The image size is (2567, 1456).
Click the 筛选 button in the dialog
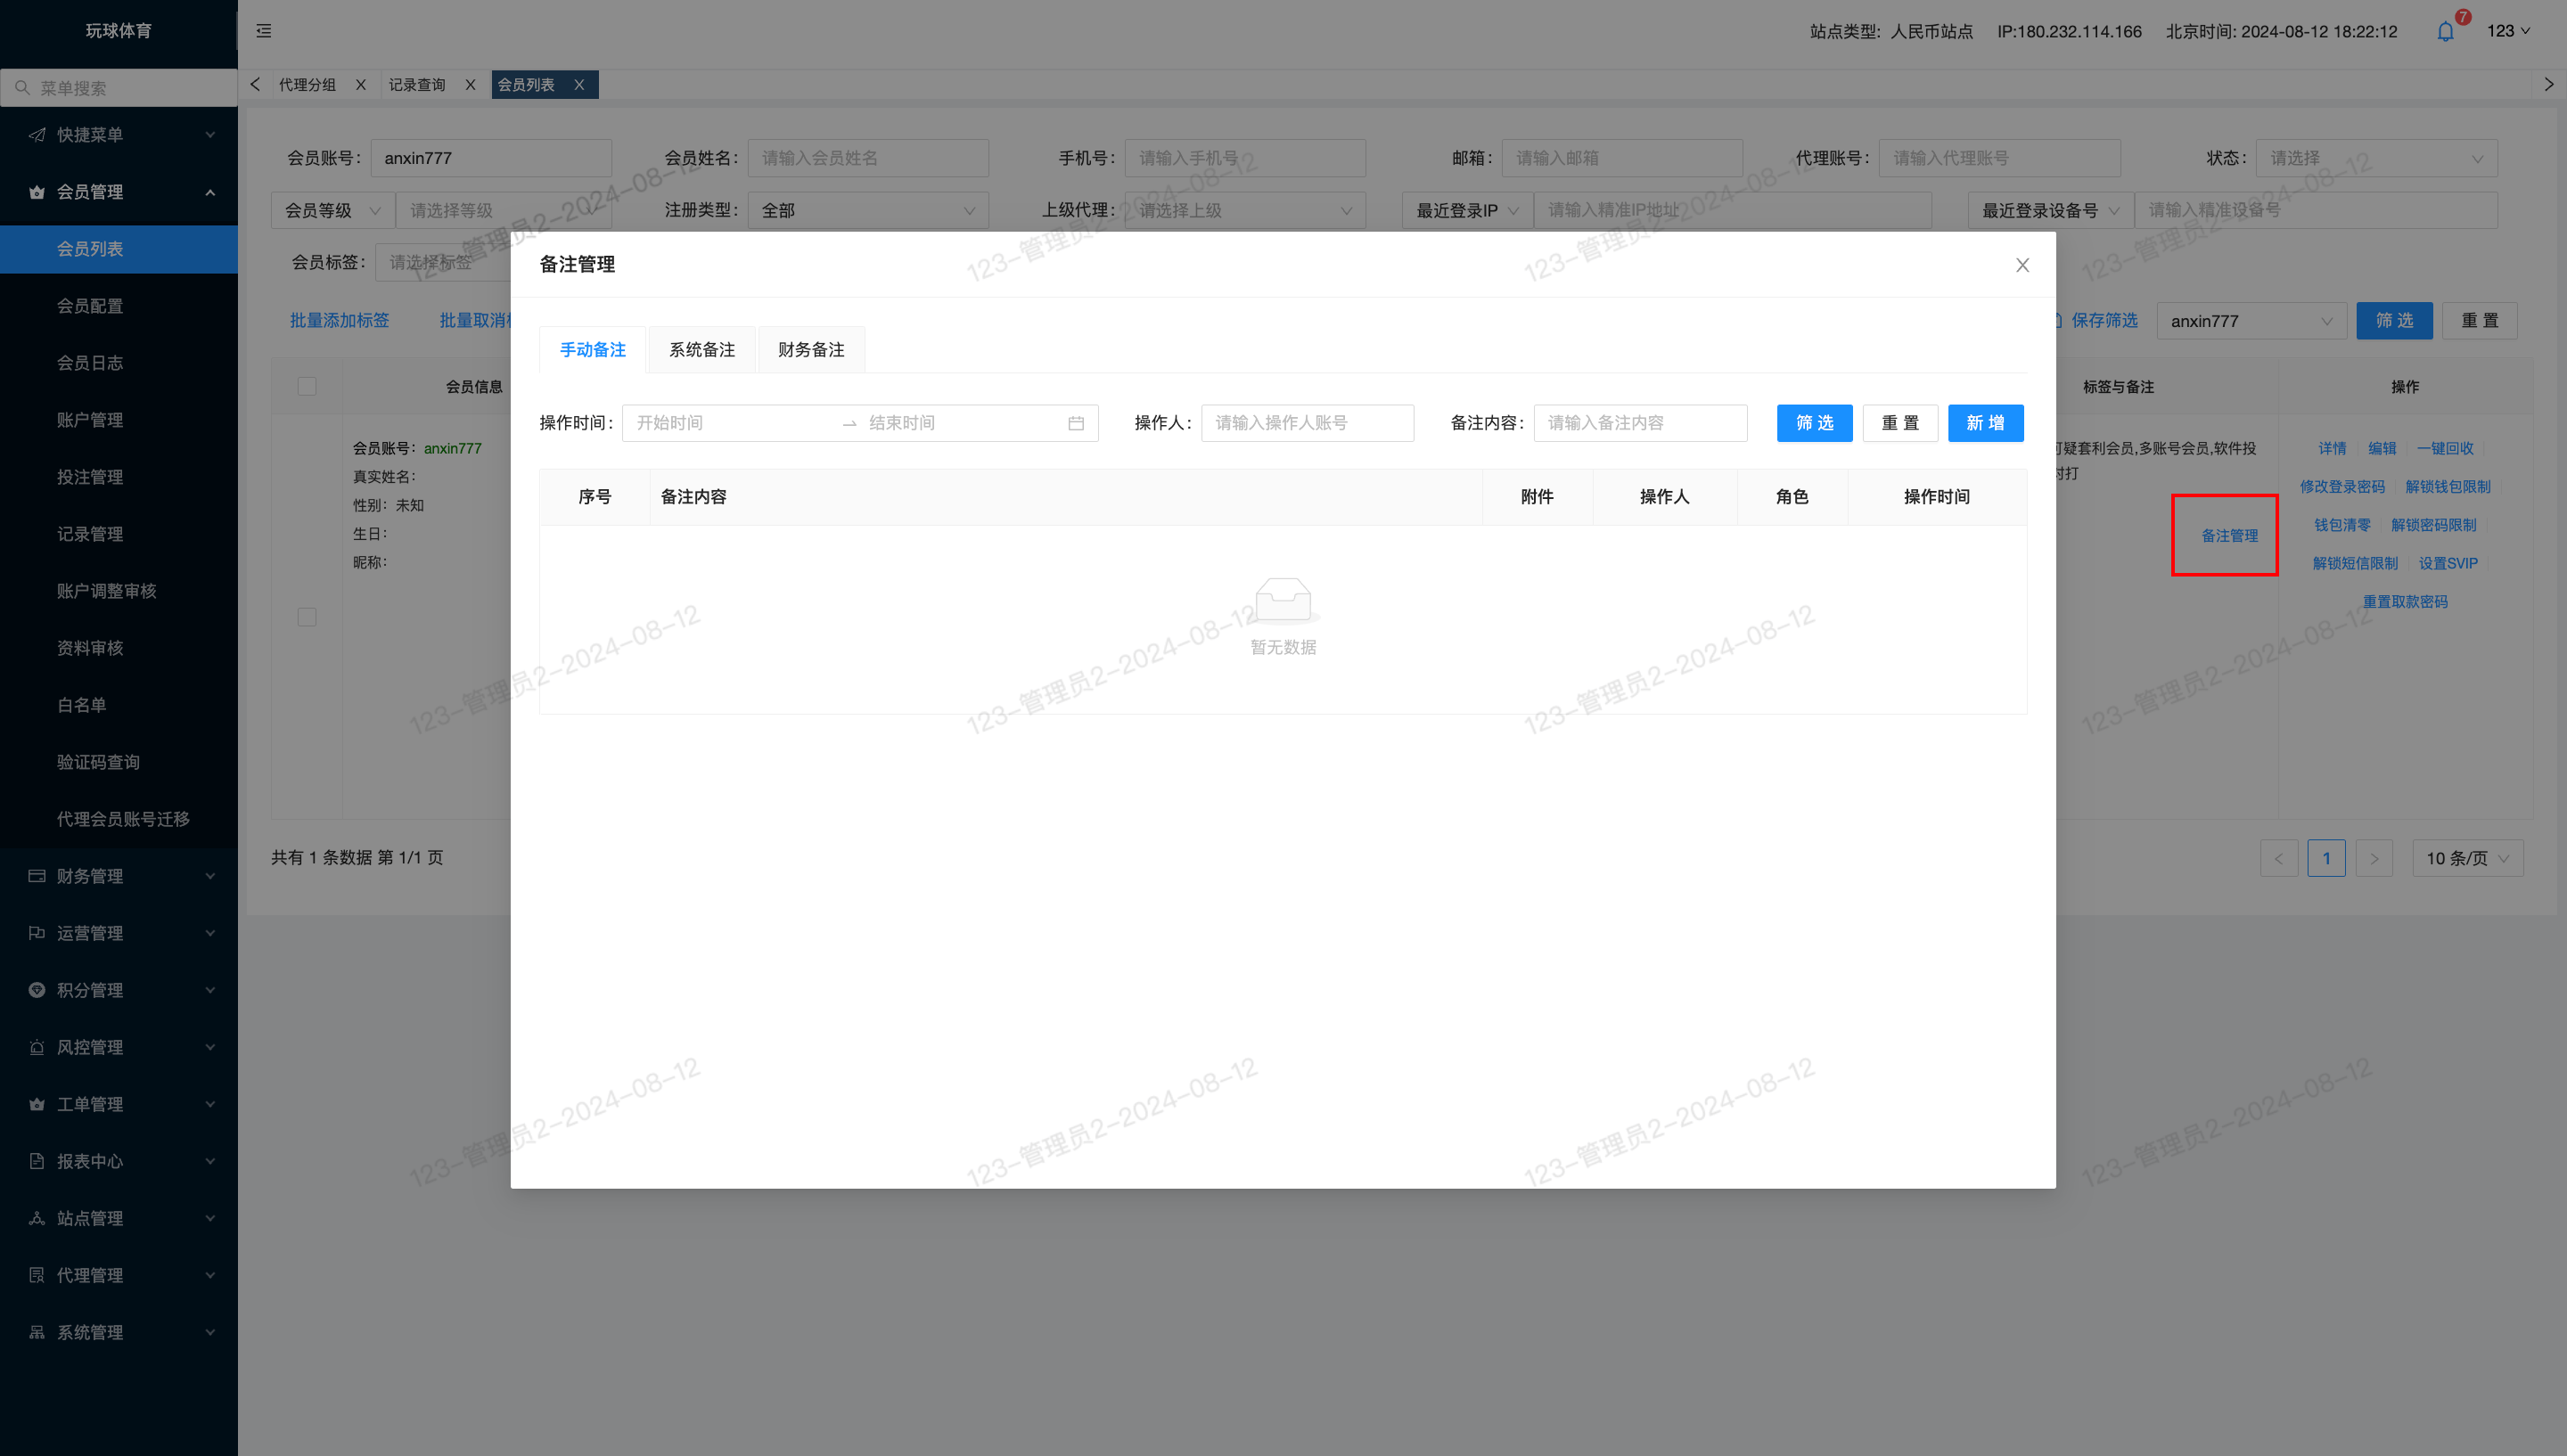1814,423
